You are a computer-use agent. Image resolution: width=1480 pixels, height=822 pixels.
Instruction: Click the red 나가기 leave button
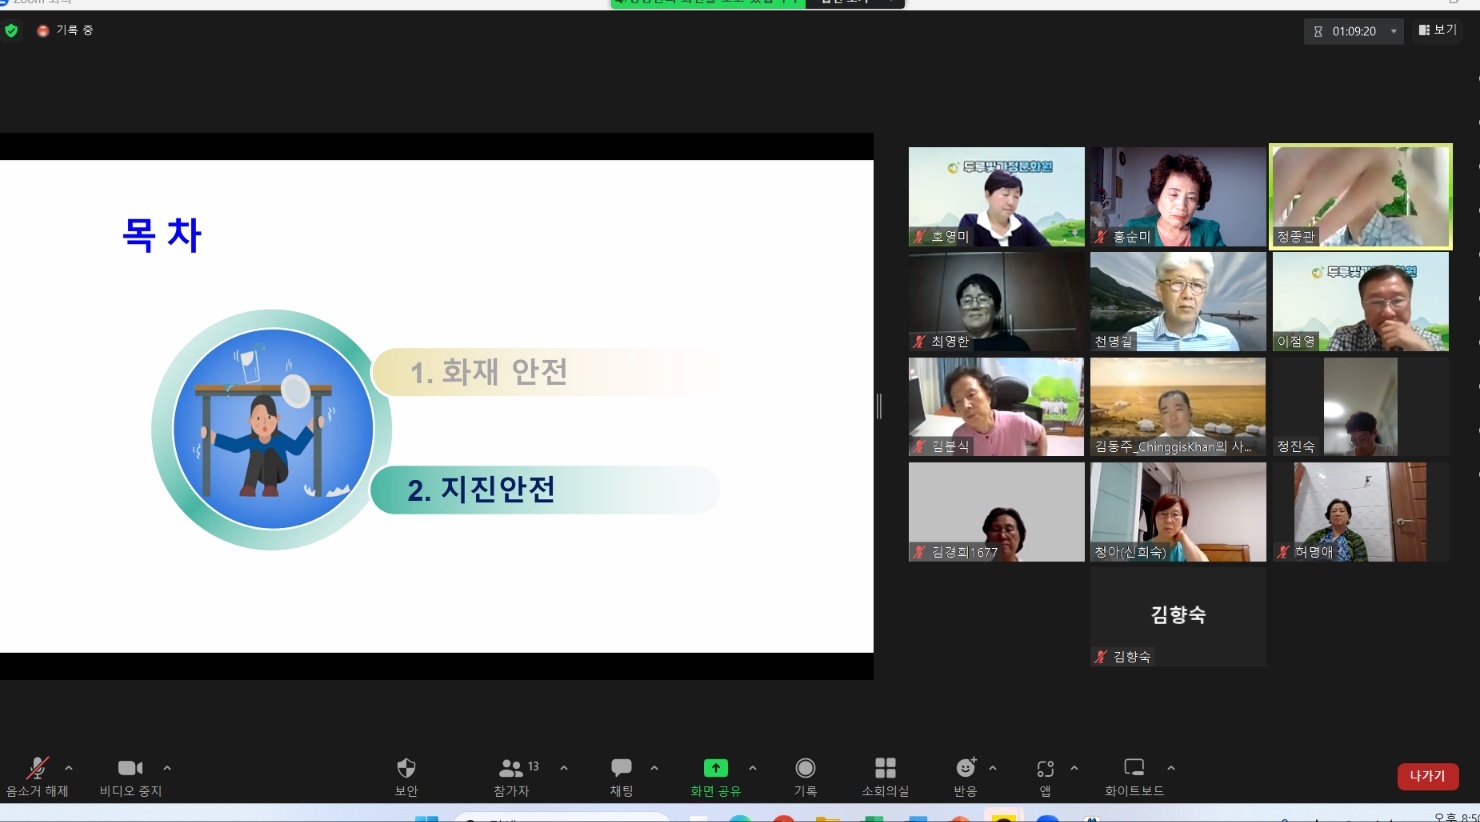(x=1427, y=776)
